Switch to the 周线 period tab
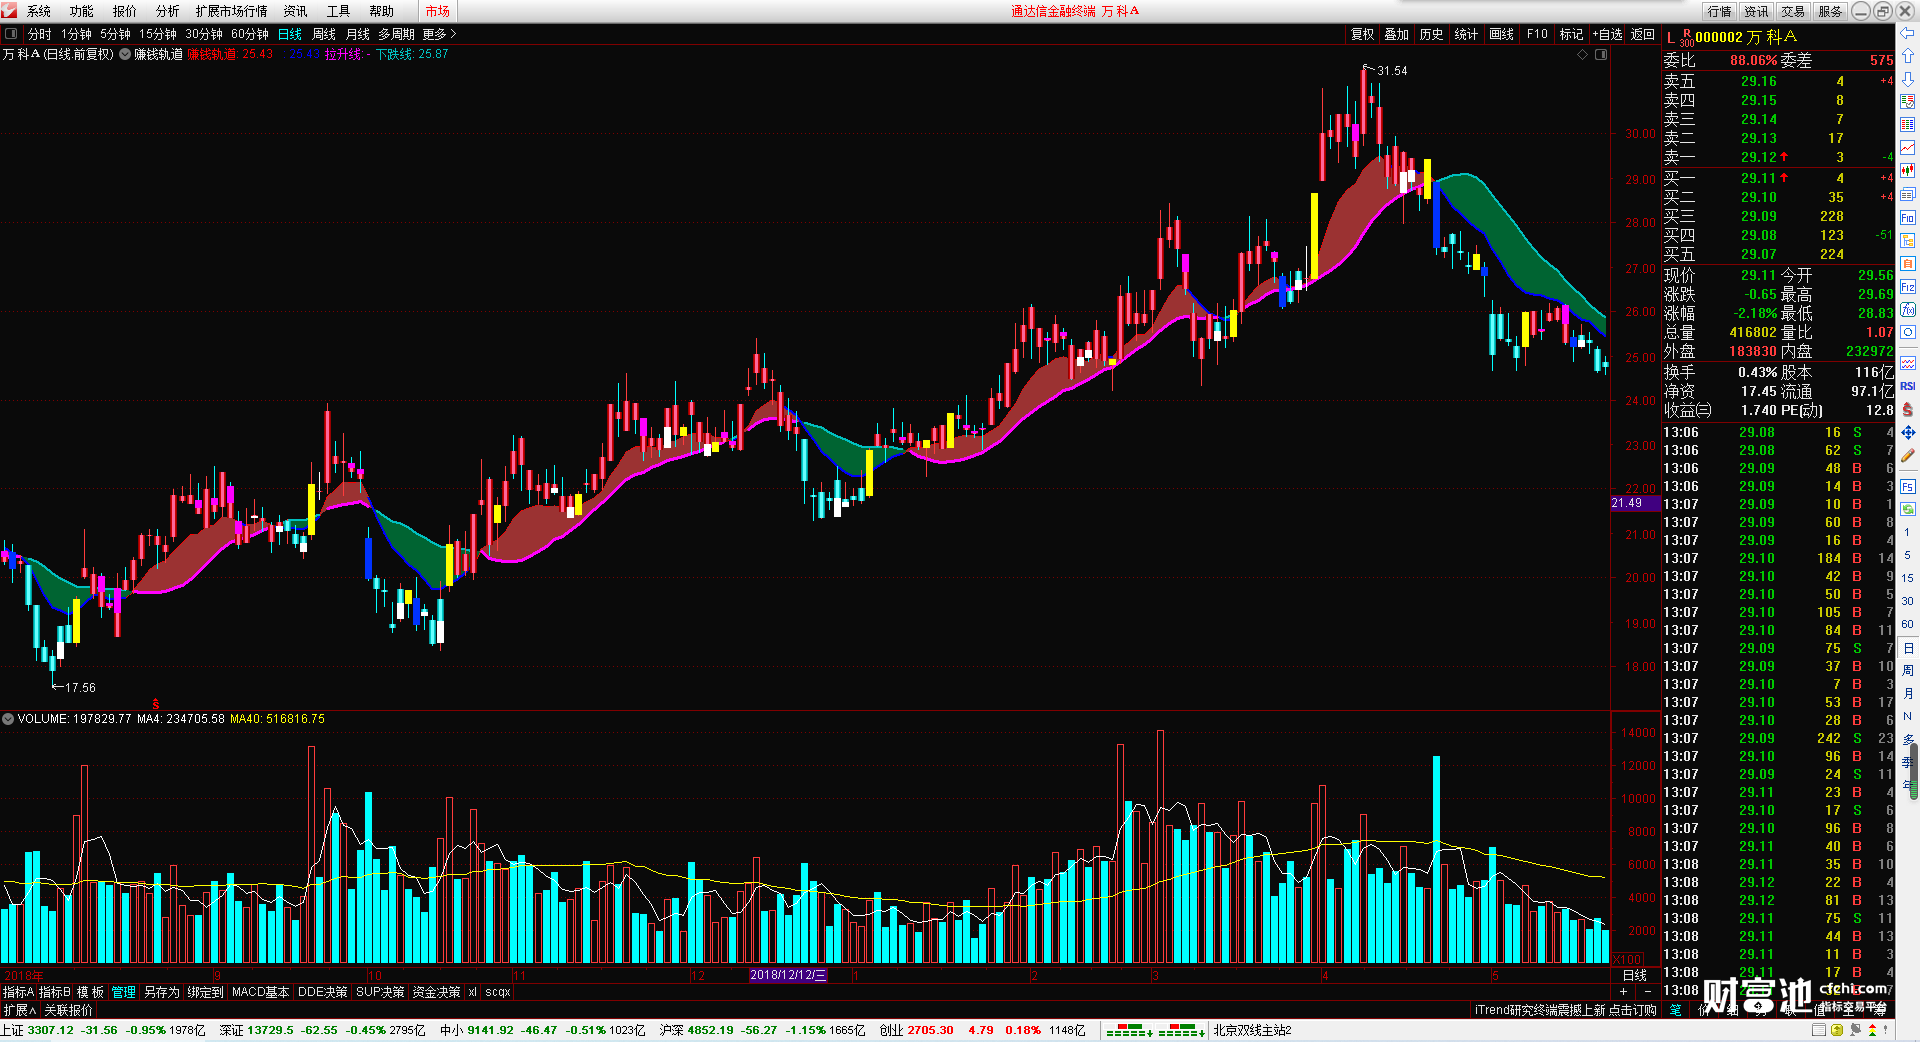1920x1042 pixels. tap(324, 34)
